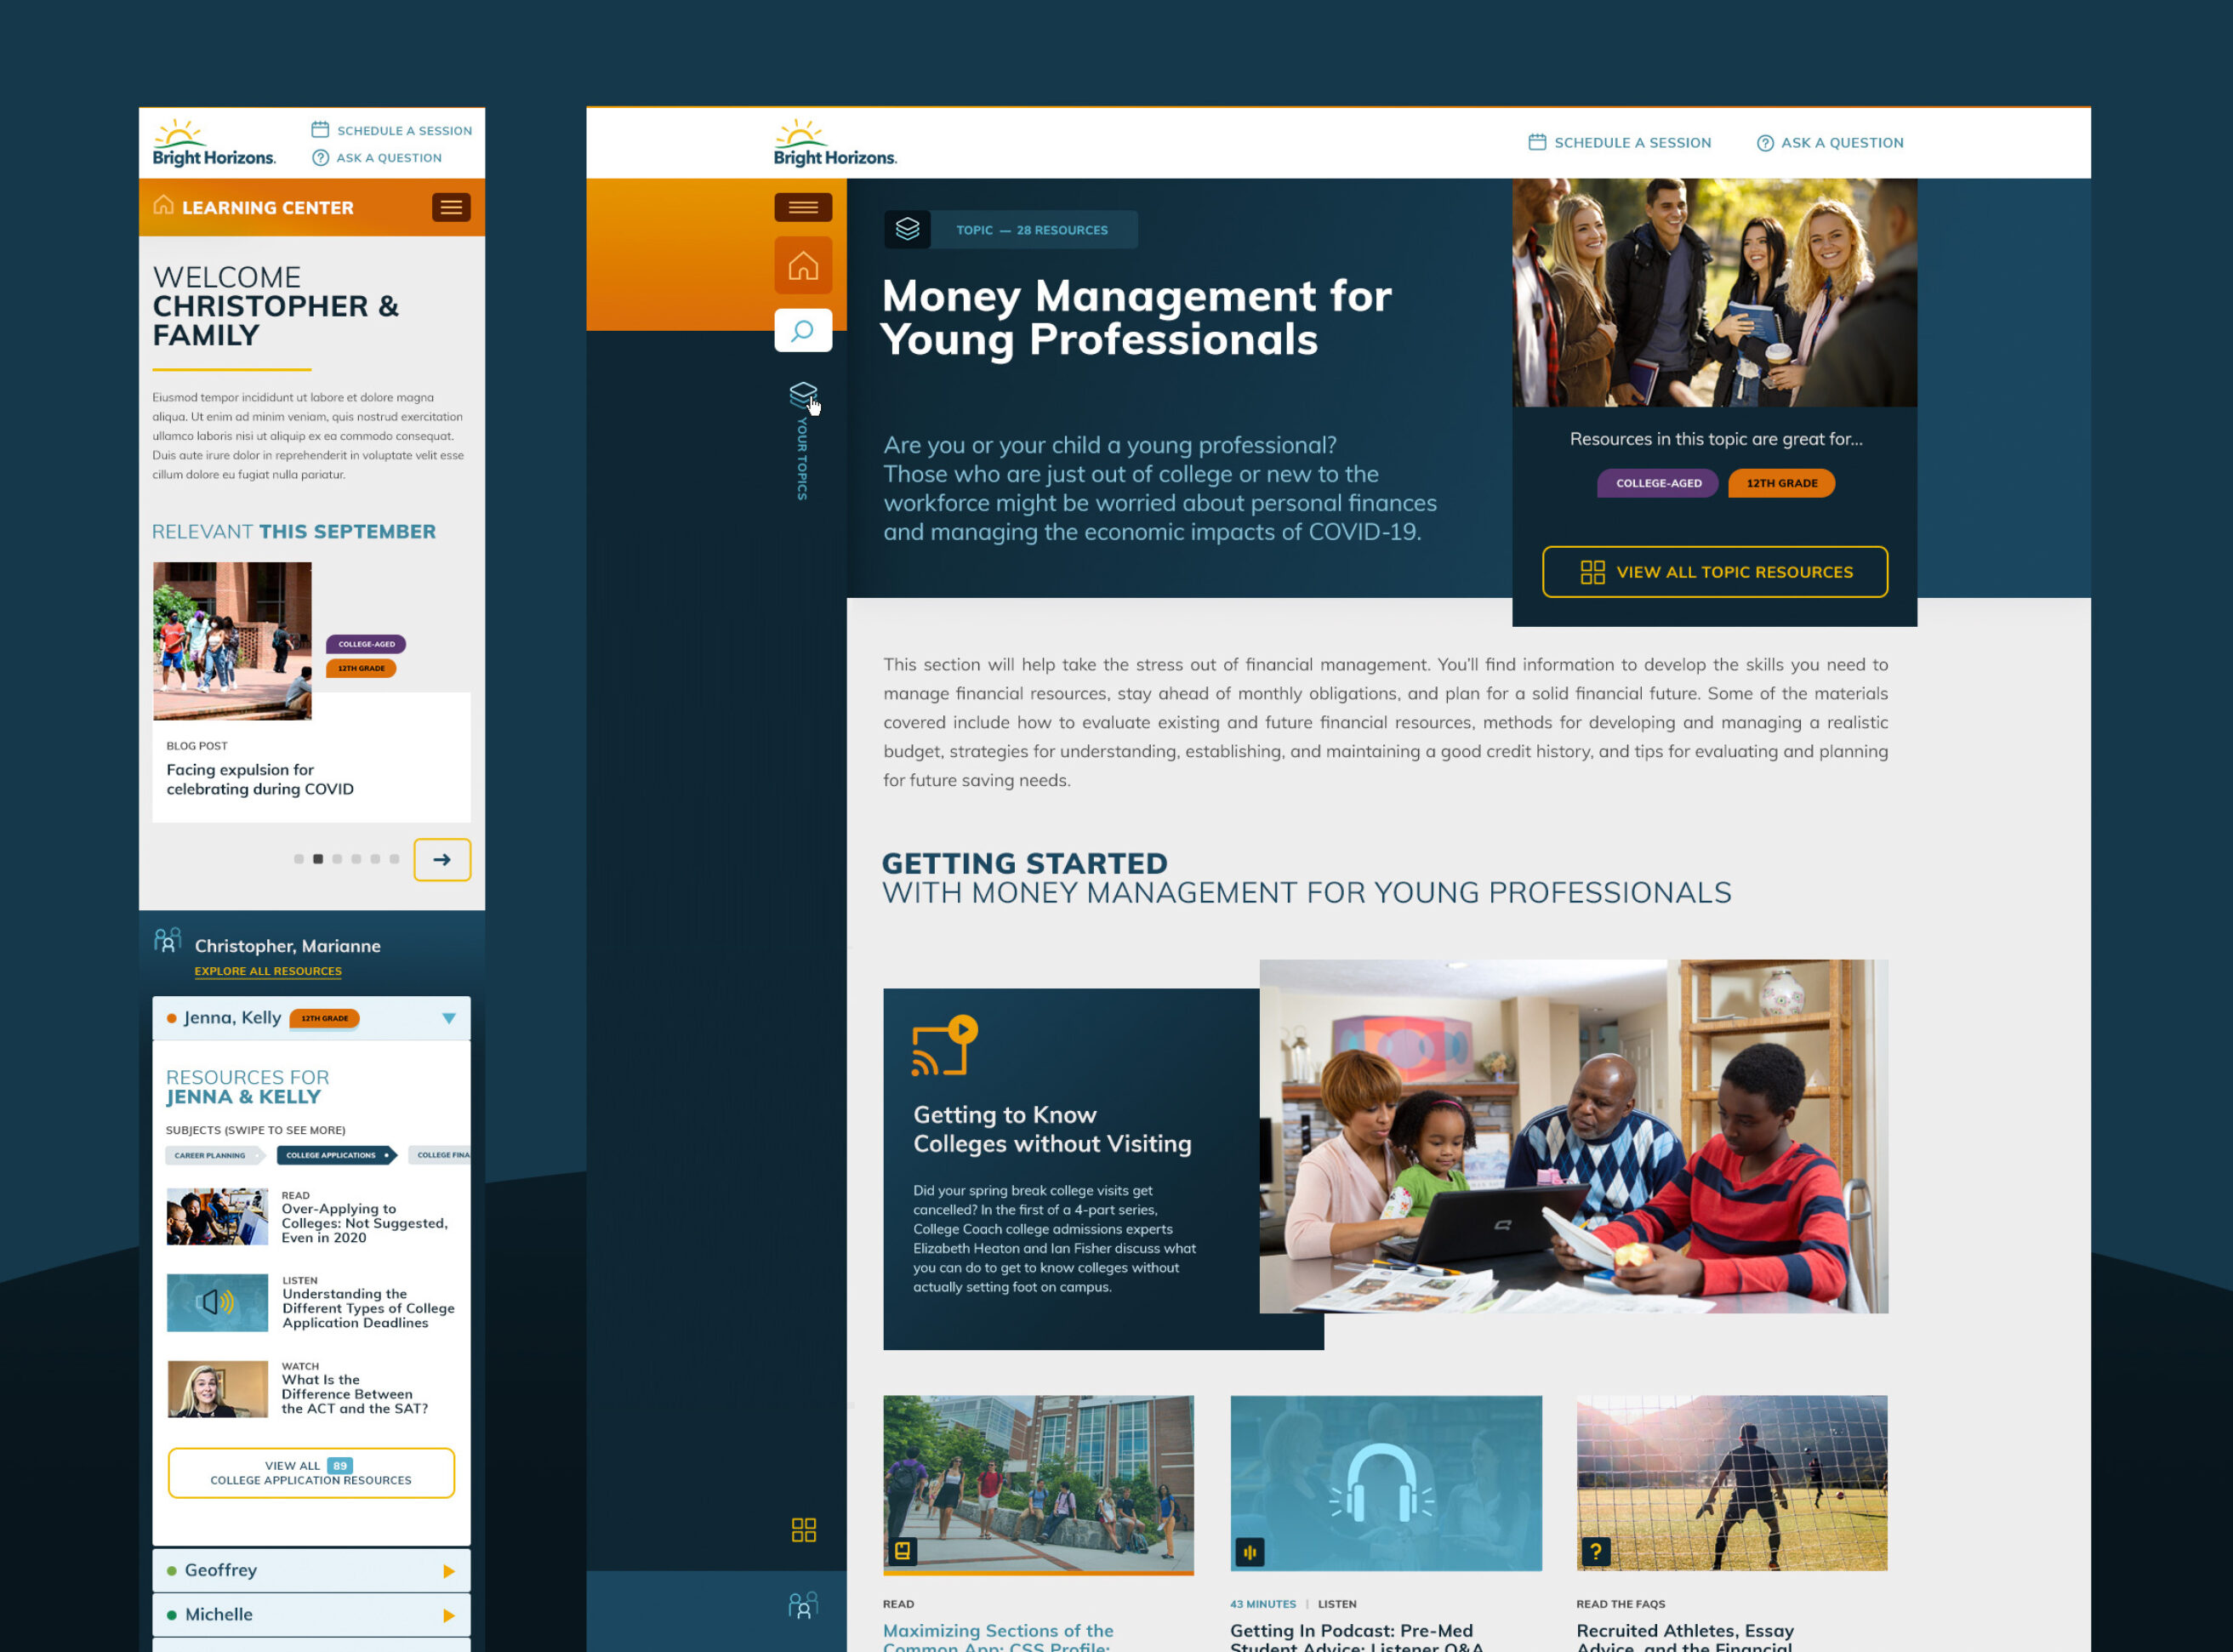Screen dimensions: 2233x1652
Task: Expand the Michelle row
Action: pos(311,1614)
